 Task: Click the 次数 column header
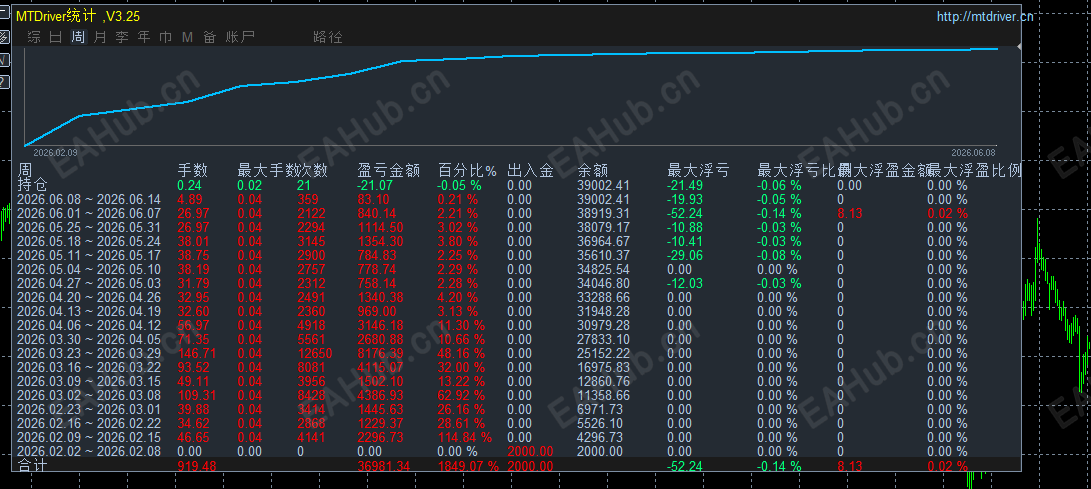click(x=312, y=170)
